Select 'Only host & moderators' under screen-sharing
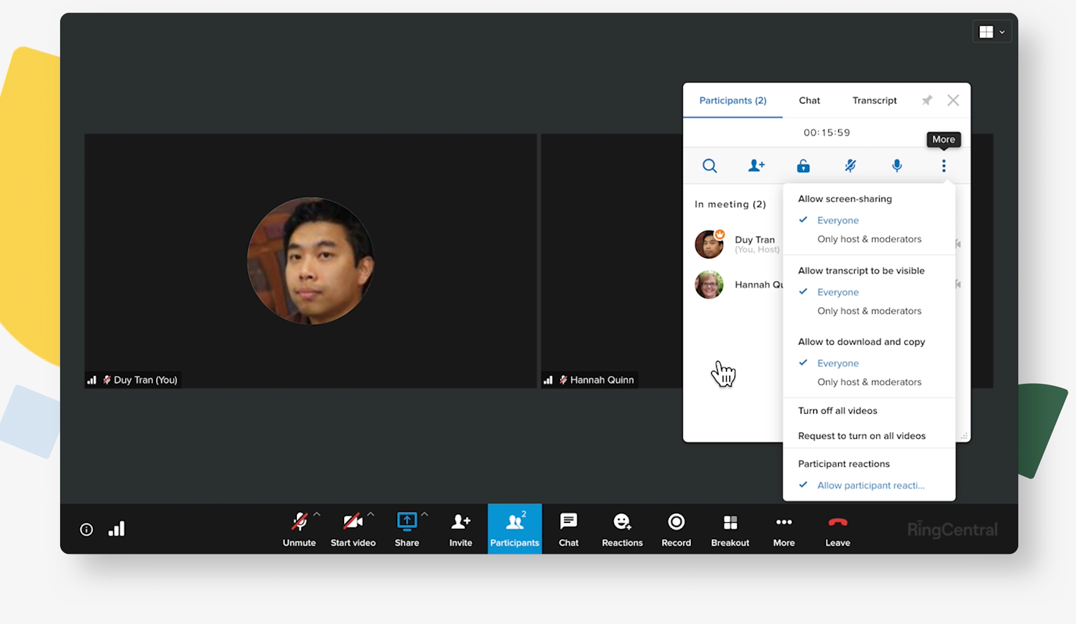1076x624 pixels. [869, 239]
